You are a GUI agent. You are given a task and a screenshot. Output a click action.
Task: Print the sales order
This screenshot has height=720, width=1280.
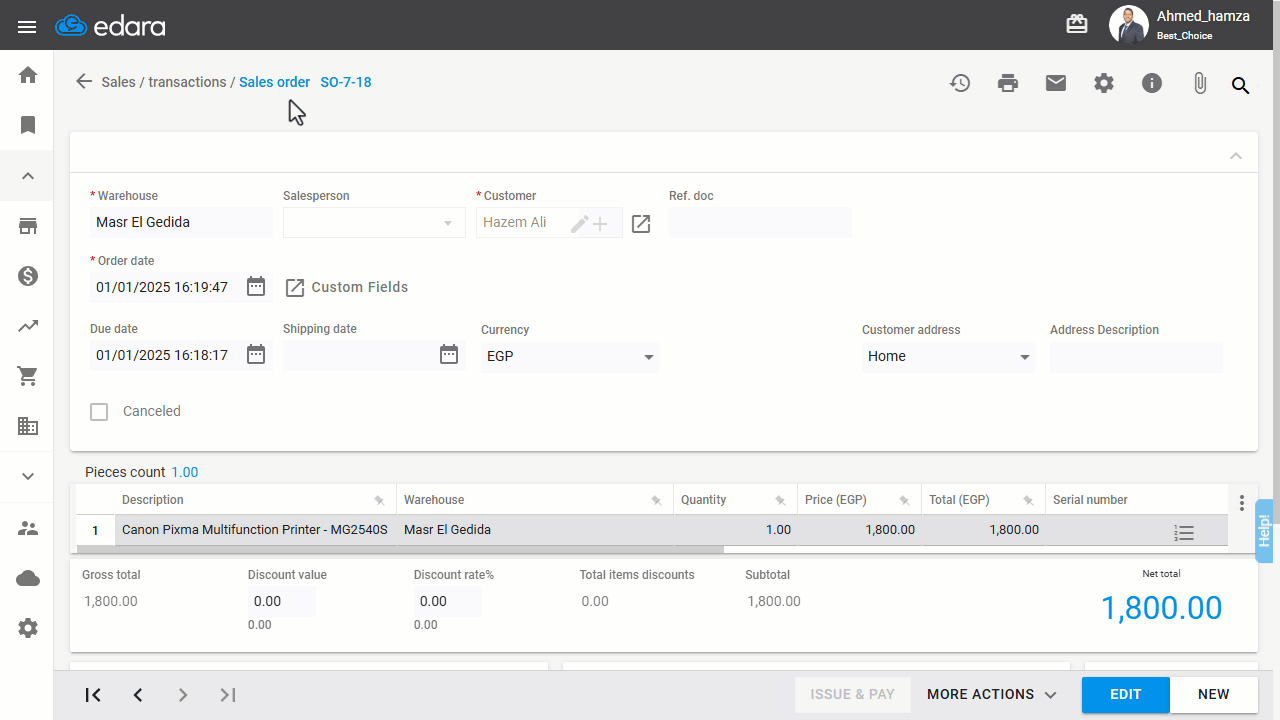[1008, 83]
